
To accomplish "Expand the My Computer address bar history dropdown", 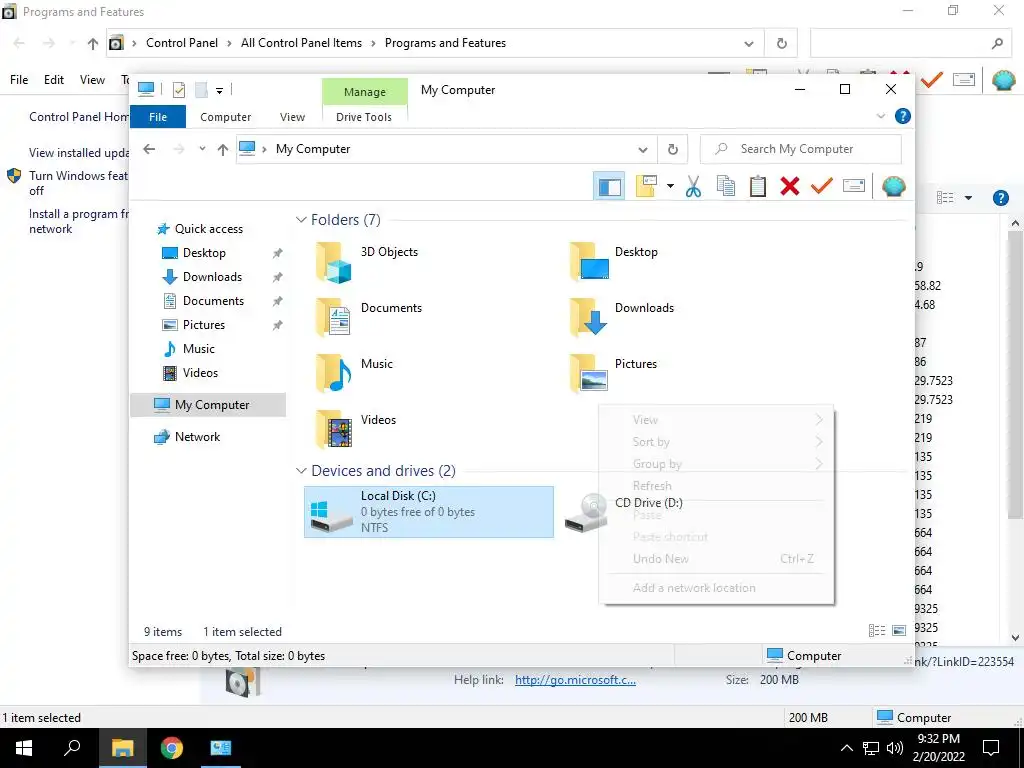I will click(643, 150).
